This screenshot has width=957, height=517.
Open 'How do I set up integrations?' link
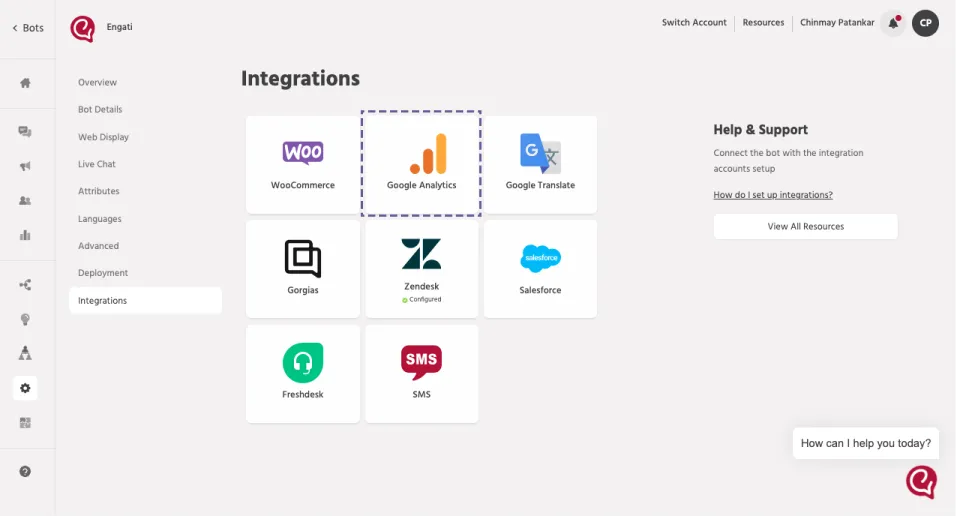point(773,195)
